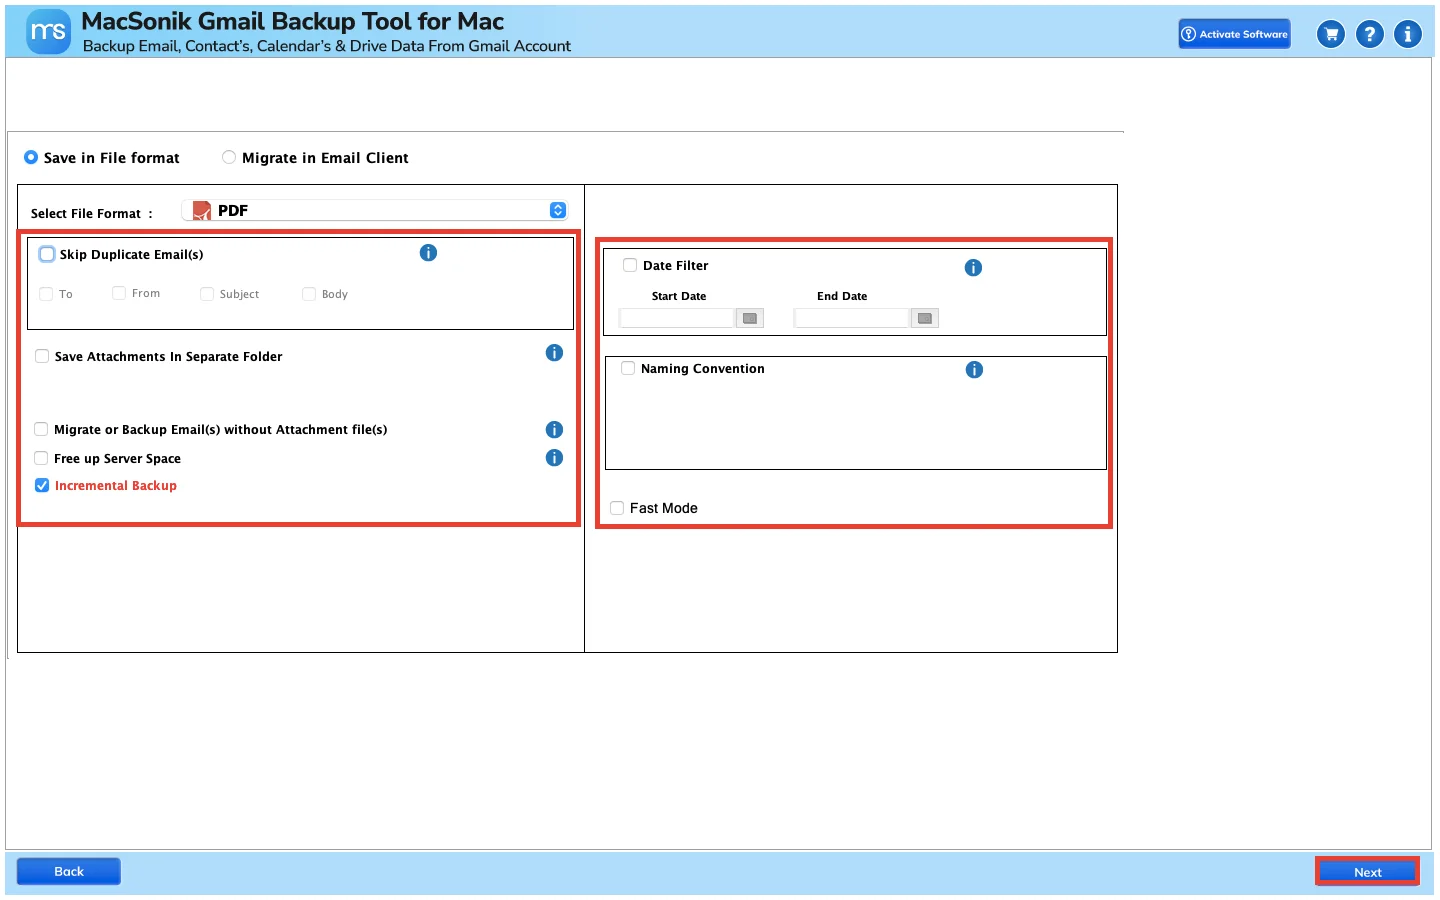
Task: Click the shopping cart purchase icon
Action: click(1331, 34)
